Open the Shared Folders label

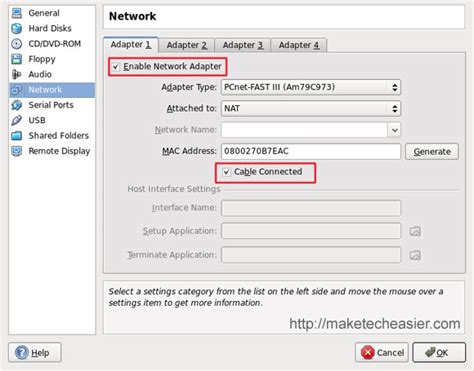tap(59, 136)
